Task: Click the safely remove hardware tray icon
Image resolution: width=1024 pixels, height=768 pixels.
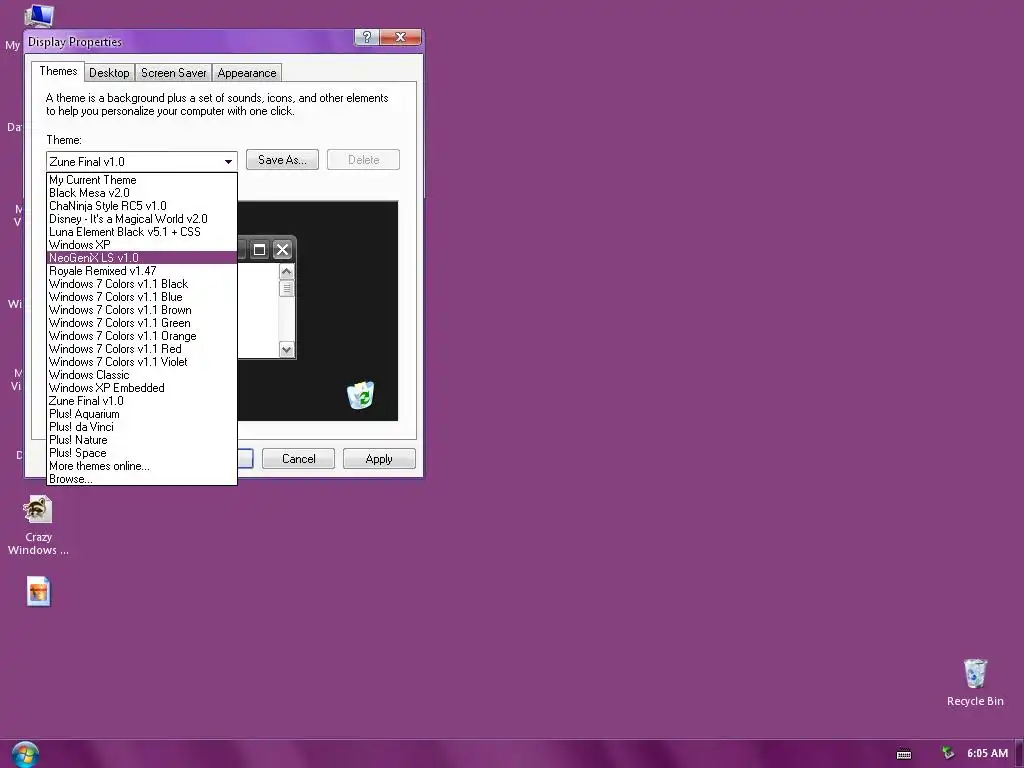Action: 948,753
